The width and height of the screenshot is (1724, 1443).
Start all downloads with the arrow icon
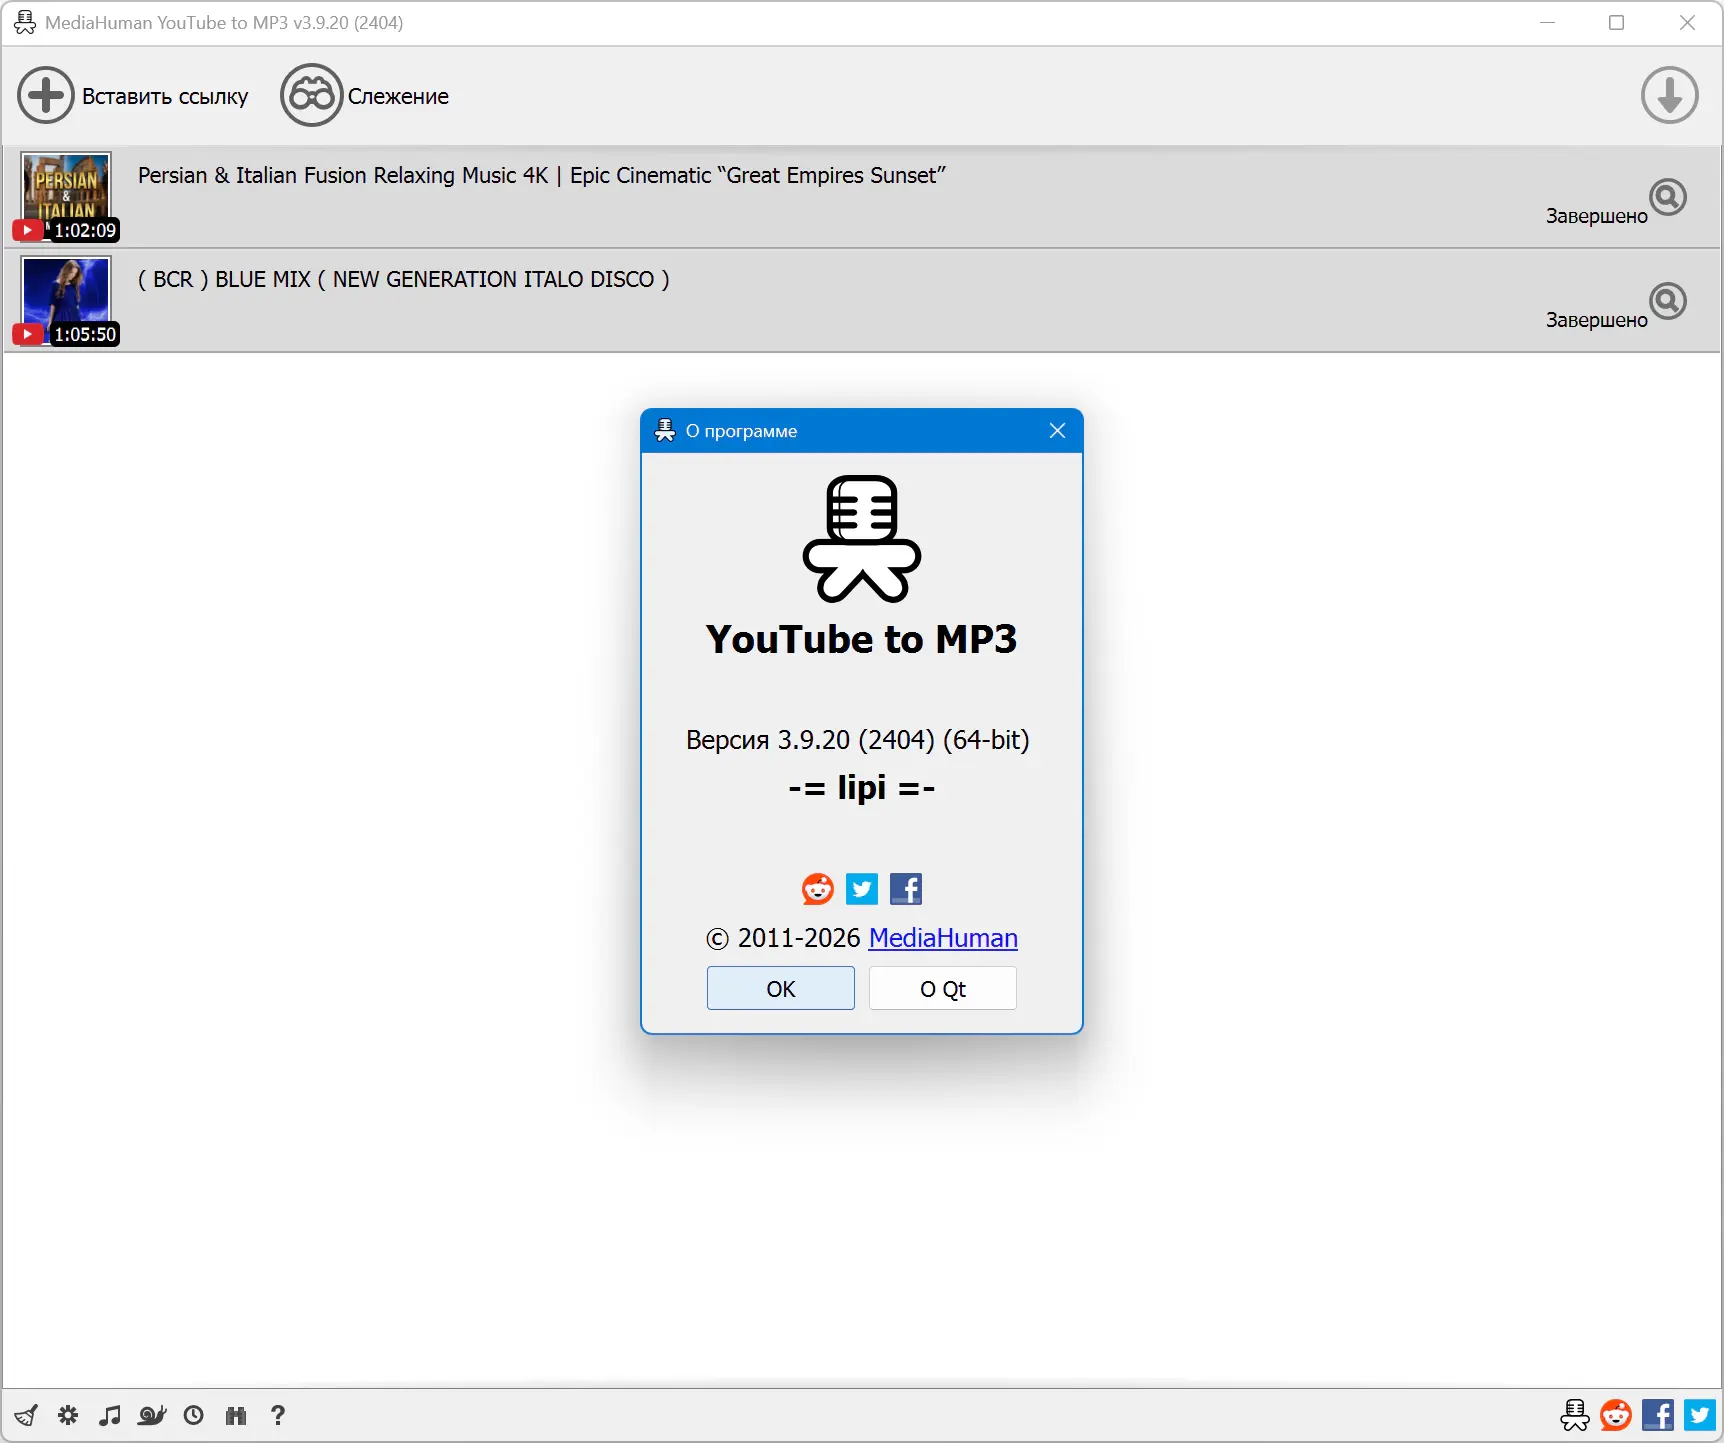[x=1669, y=96]
